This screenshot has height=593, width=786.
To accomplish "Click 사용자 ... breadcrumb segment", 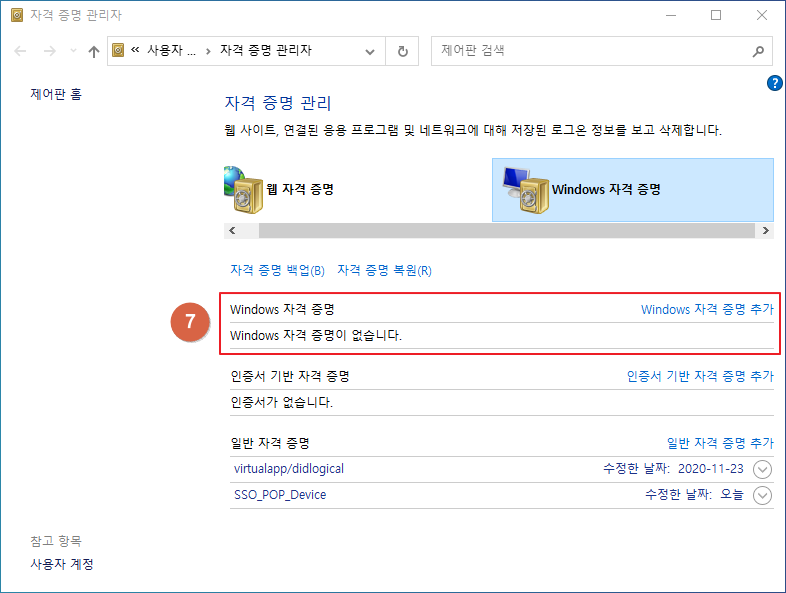I will 171,51.
